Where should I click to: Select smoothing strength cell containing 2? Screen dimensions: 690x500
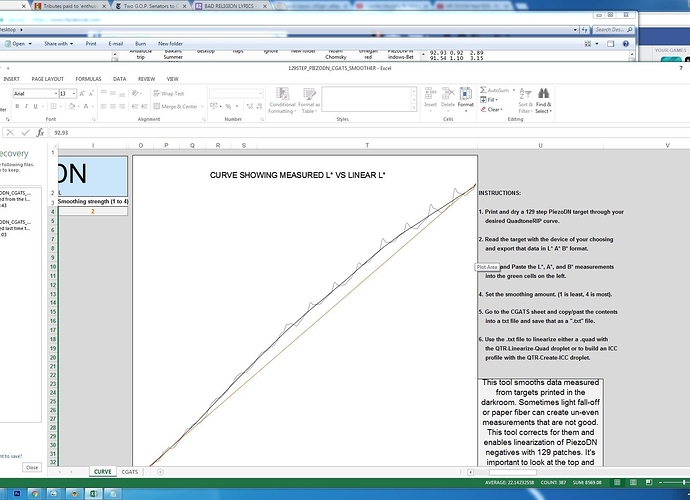coord(93,212)
